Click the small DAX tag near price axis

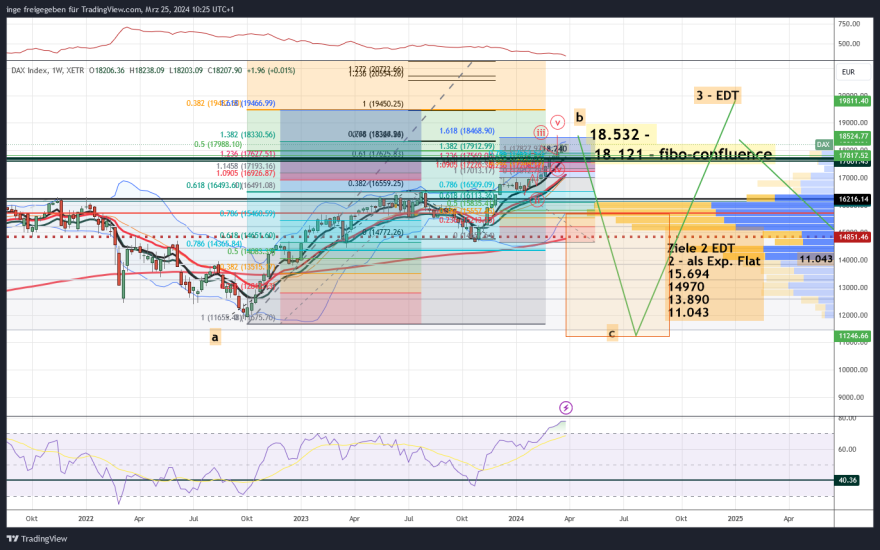click(x=823, y=145)
